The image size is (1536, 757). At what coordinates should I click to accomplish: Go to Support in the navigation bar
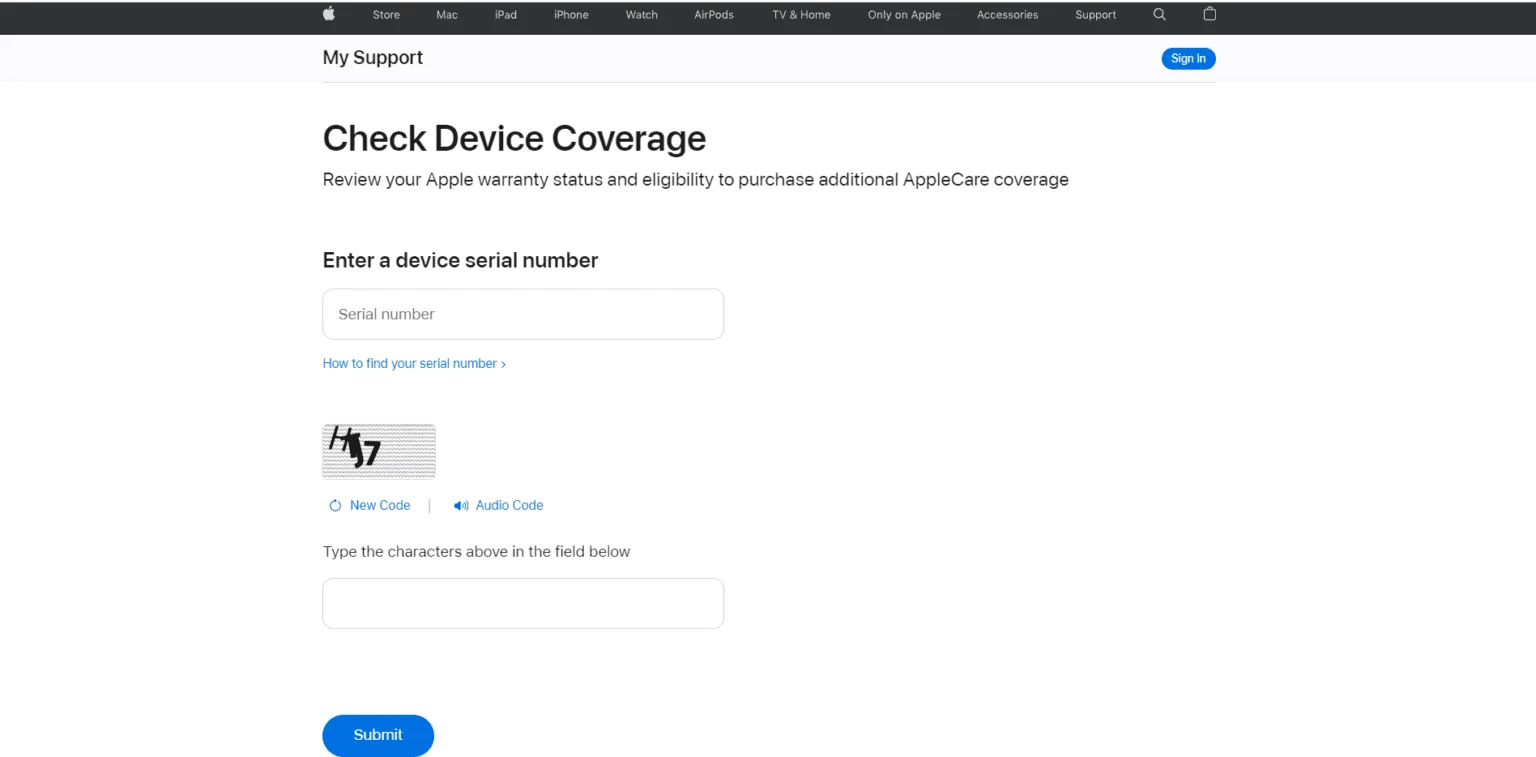tap(1095, 15)
